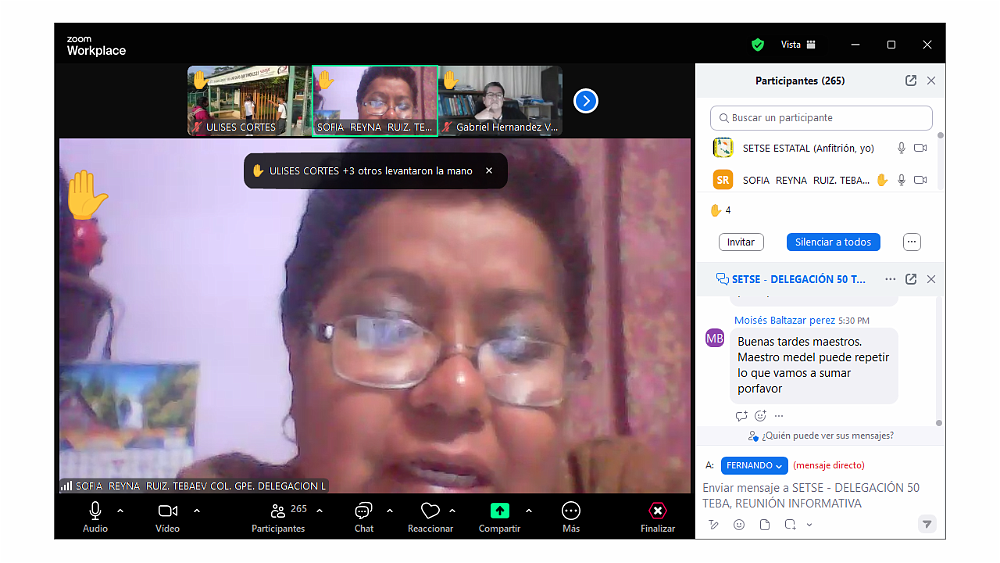1000x563 pixels.
Task: Open the Más three-dots menu in toolbar
Action: click(571, 511)
